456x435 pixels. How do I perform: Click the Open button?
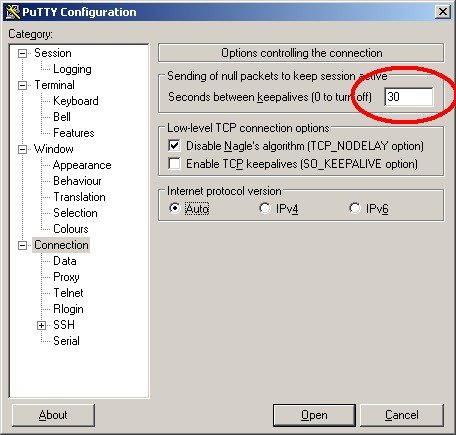314,415
